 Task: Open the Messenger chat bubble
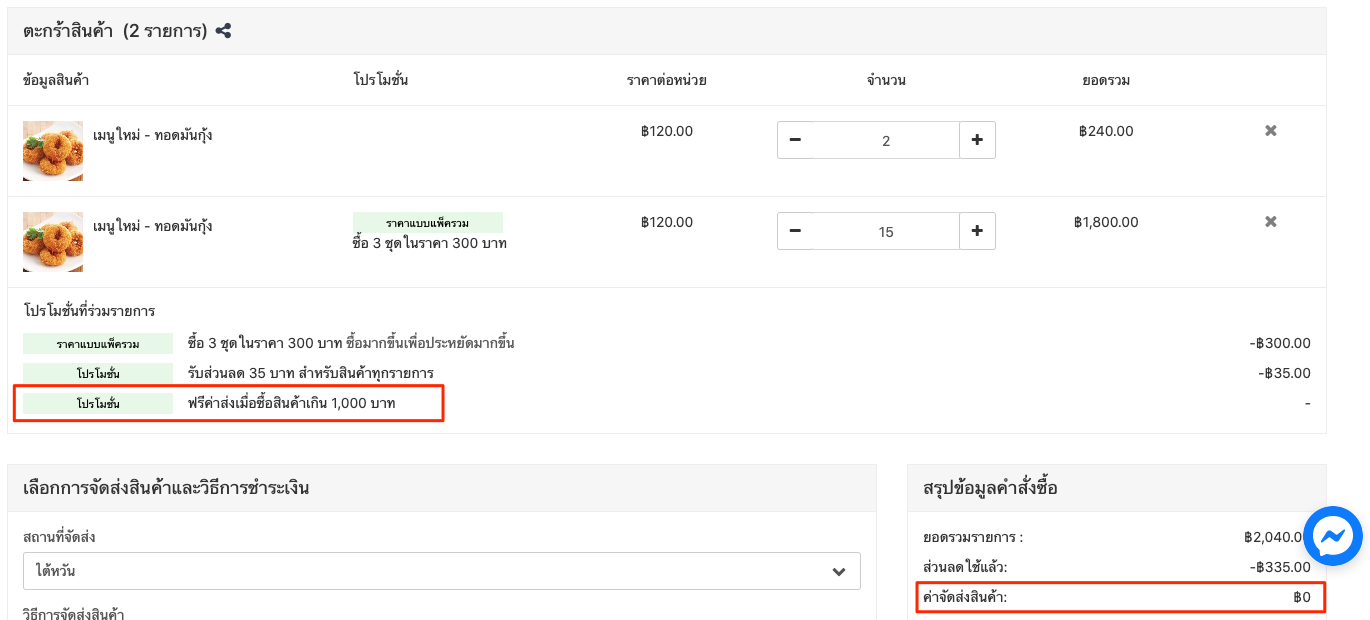tap(1333, 537)
